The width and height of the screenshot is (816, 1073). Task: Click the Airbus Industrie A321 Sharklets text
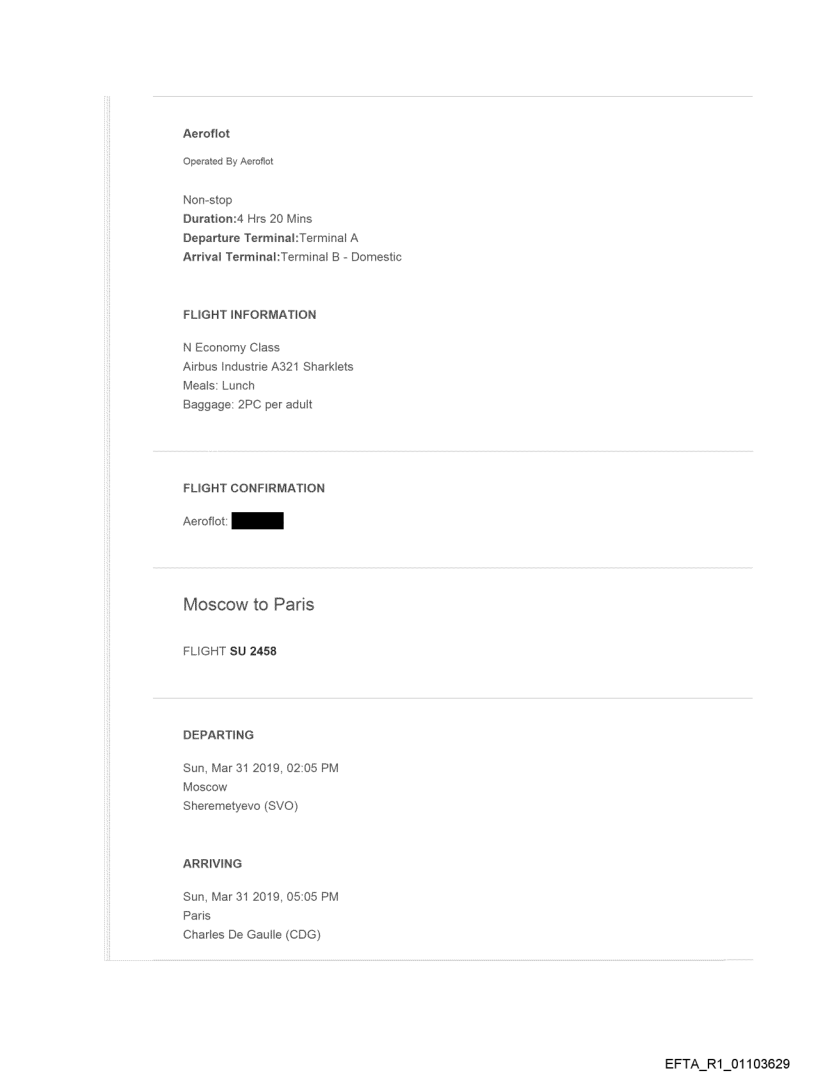(268, 367)
